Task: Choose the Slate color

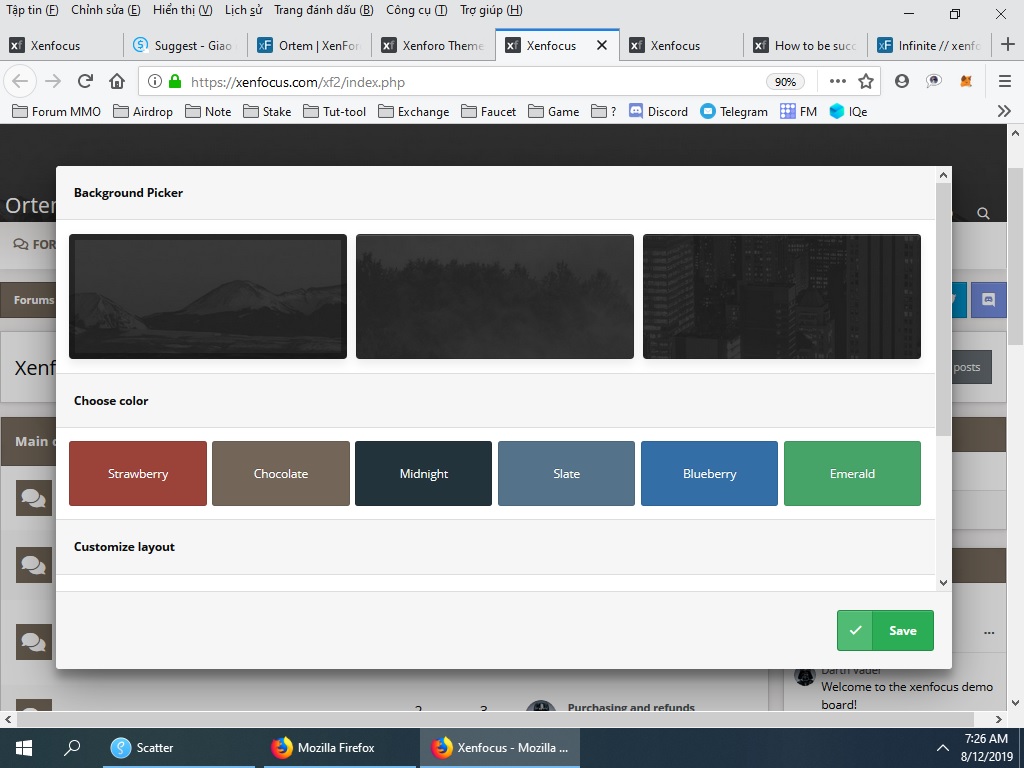Action: [x=566, y=473]
